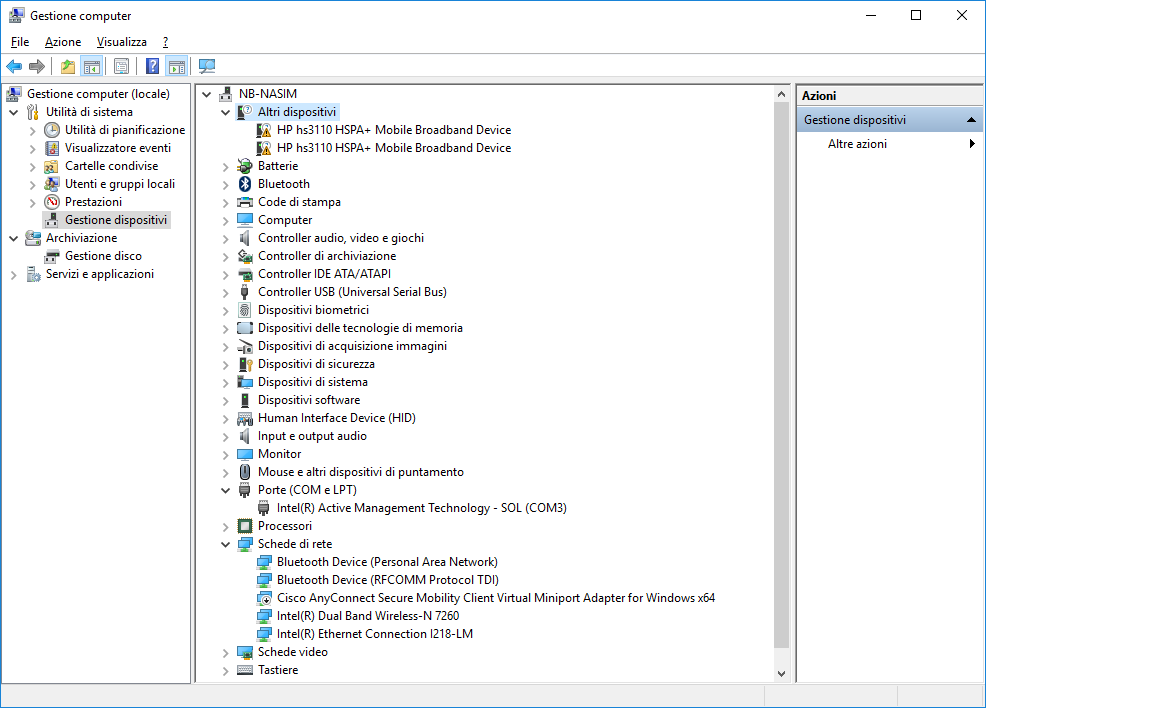The width and height of the screenshot is (1152, 720).
Task: Toggle the console tree show/hide button
Action: tap(91, 67)
